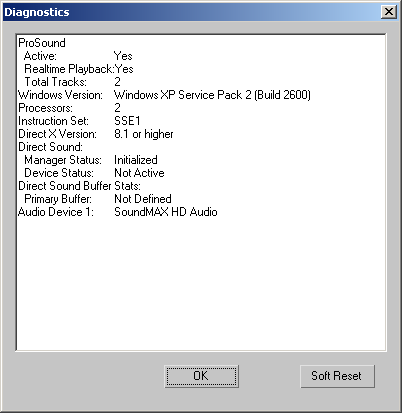The height and width of the screenshot is (413, 402).
Task: Click the Active: Yes line
Action: pos(78,56)
